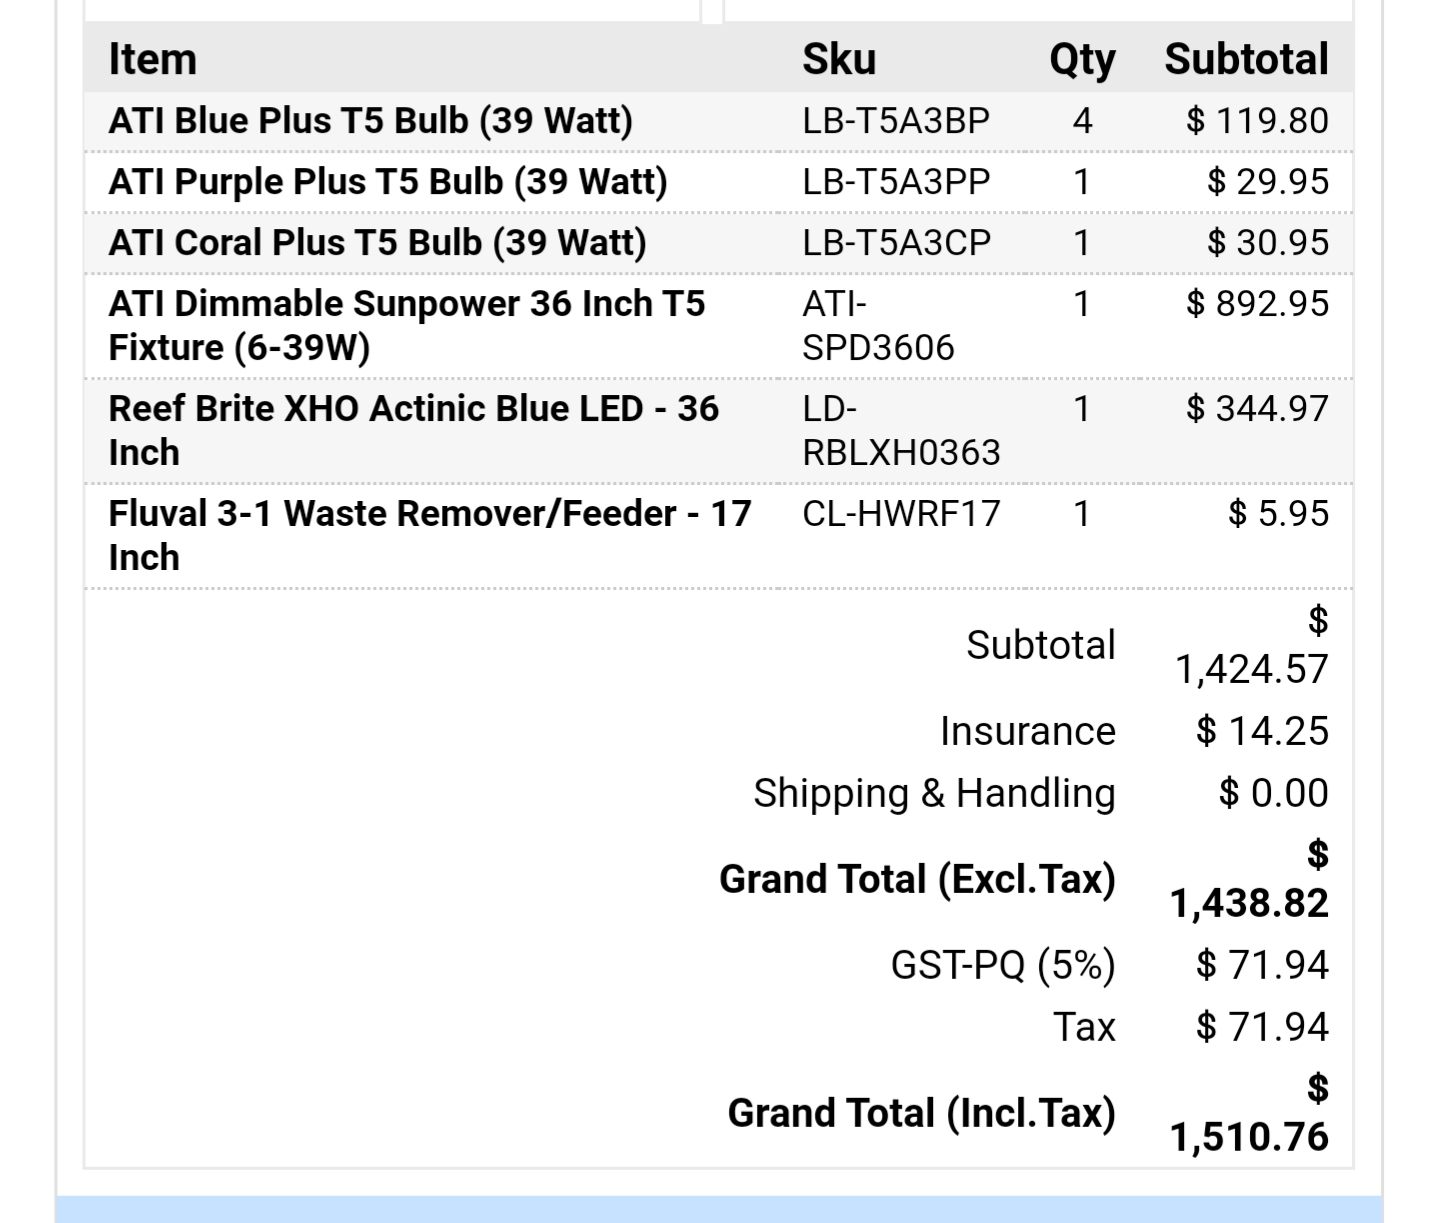Image resolution: width=1438 pixels, height=1223 pixels.
Task: Click the Grand Total (Incl.Tax) label
Action: click(921, 1113)
